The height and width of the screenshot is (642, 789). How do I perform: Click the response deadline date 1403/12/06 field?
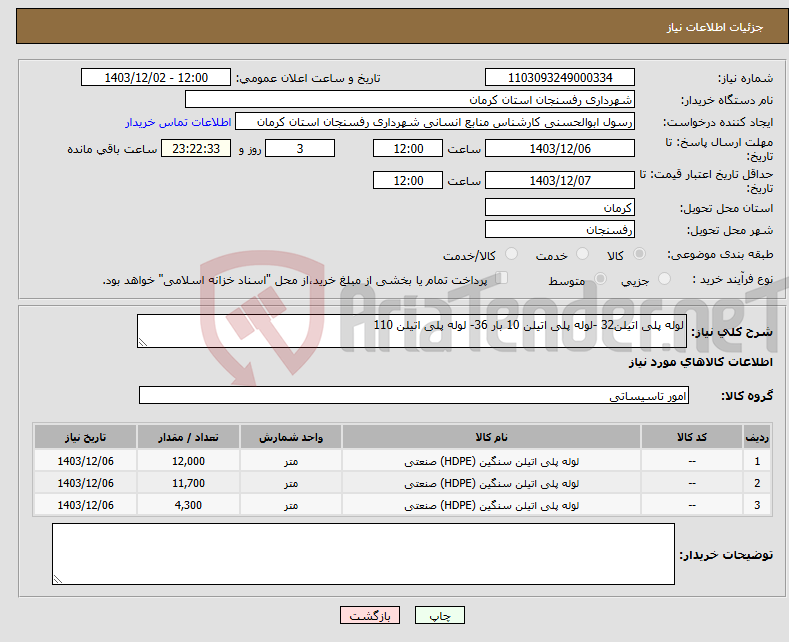coord(560,148)
